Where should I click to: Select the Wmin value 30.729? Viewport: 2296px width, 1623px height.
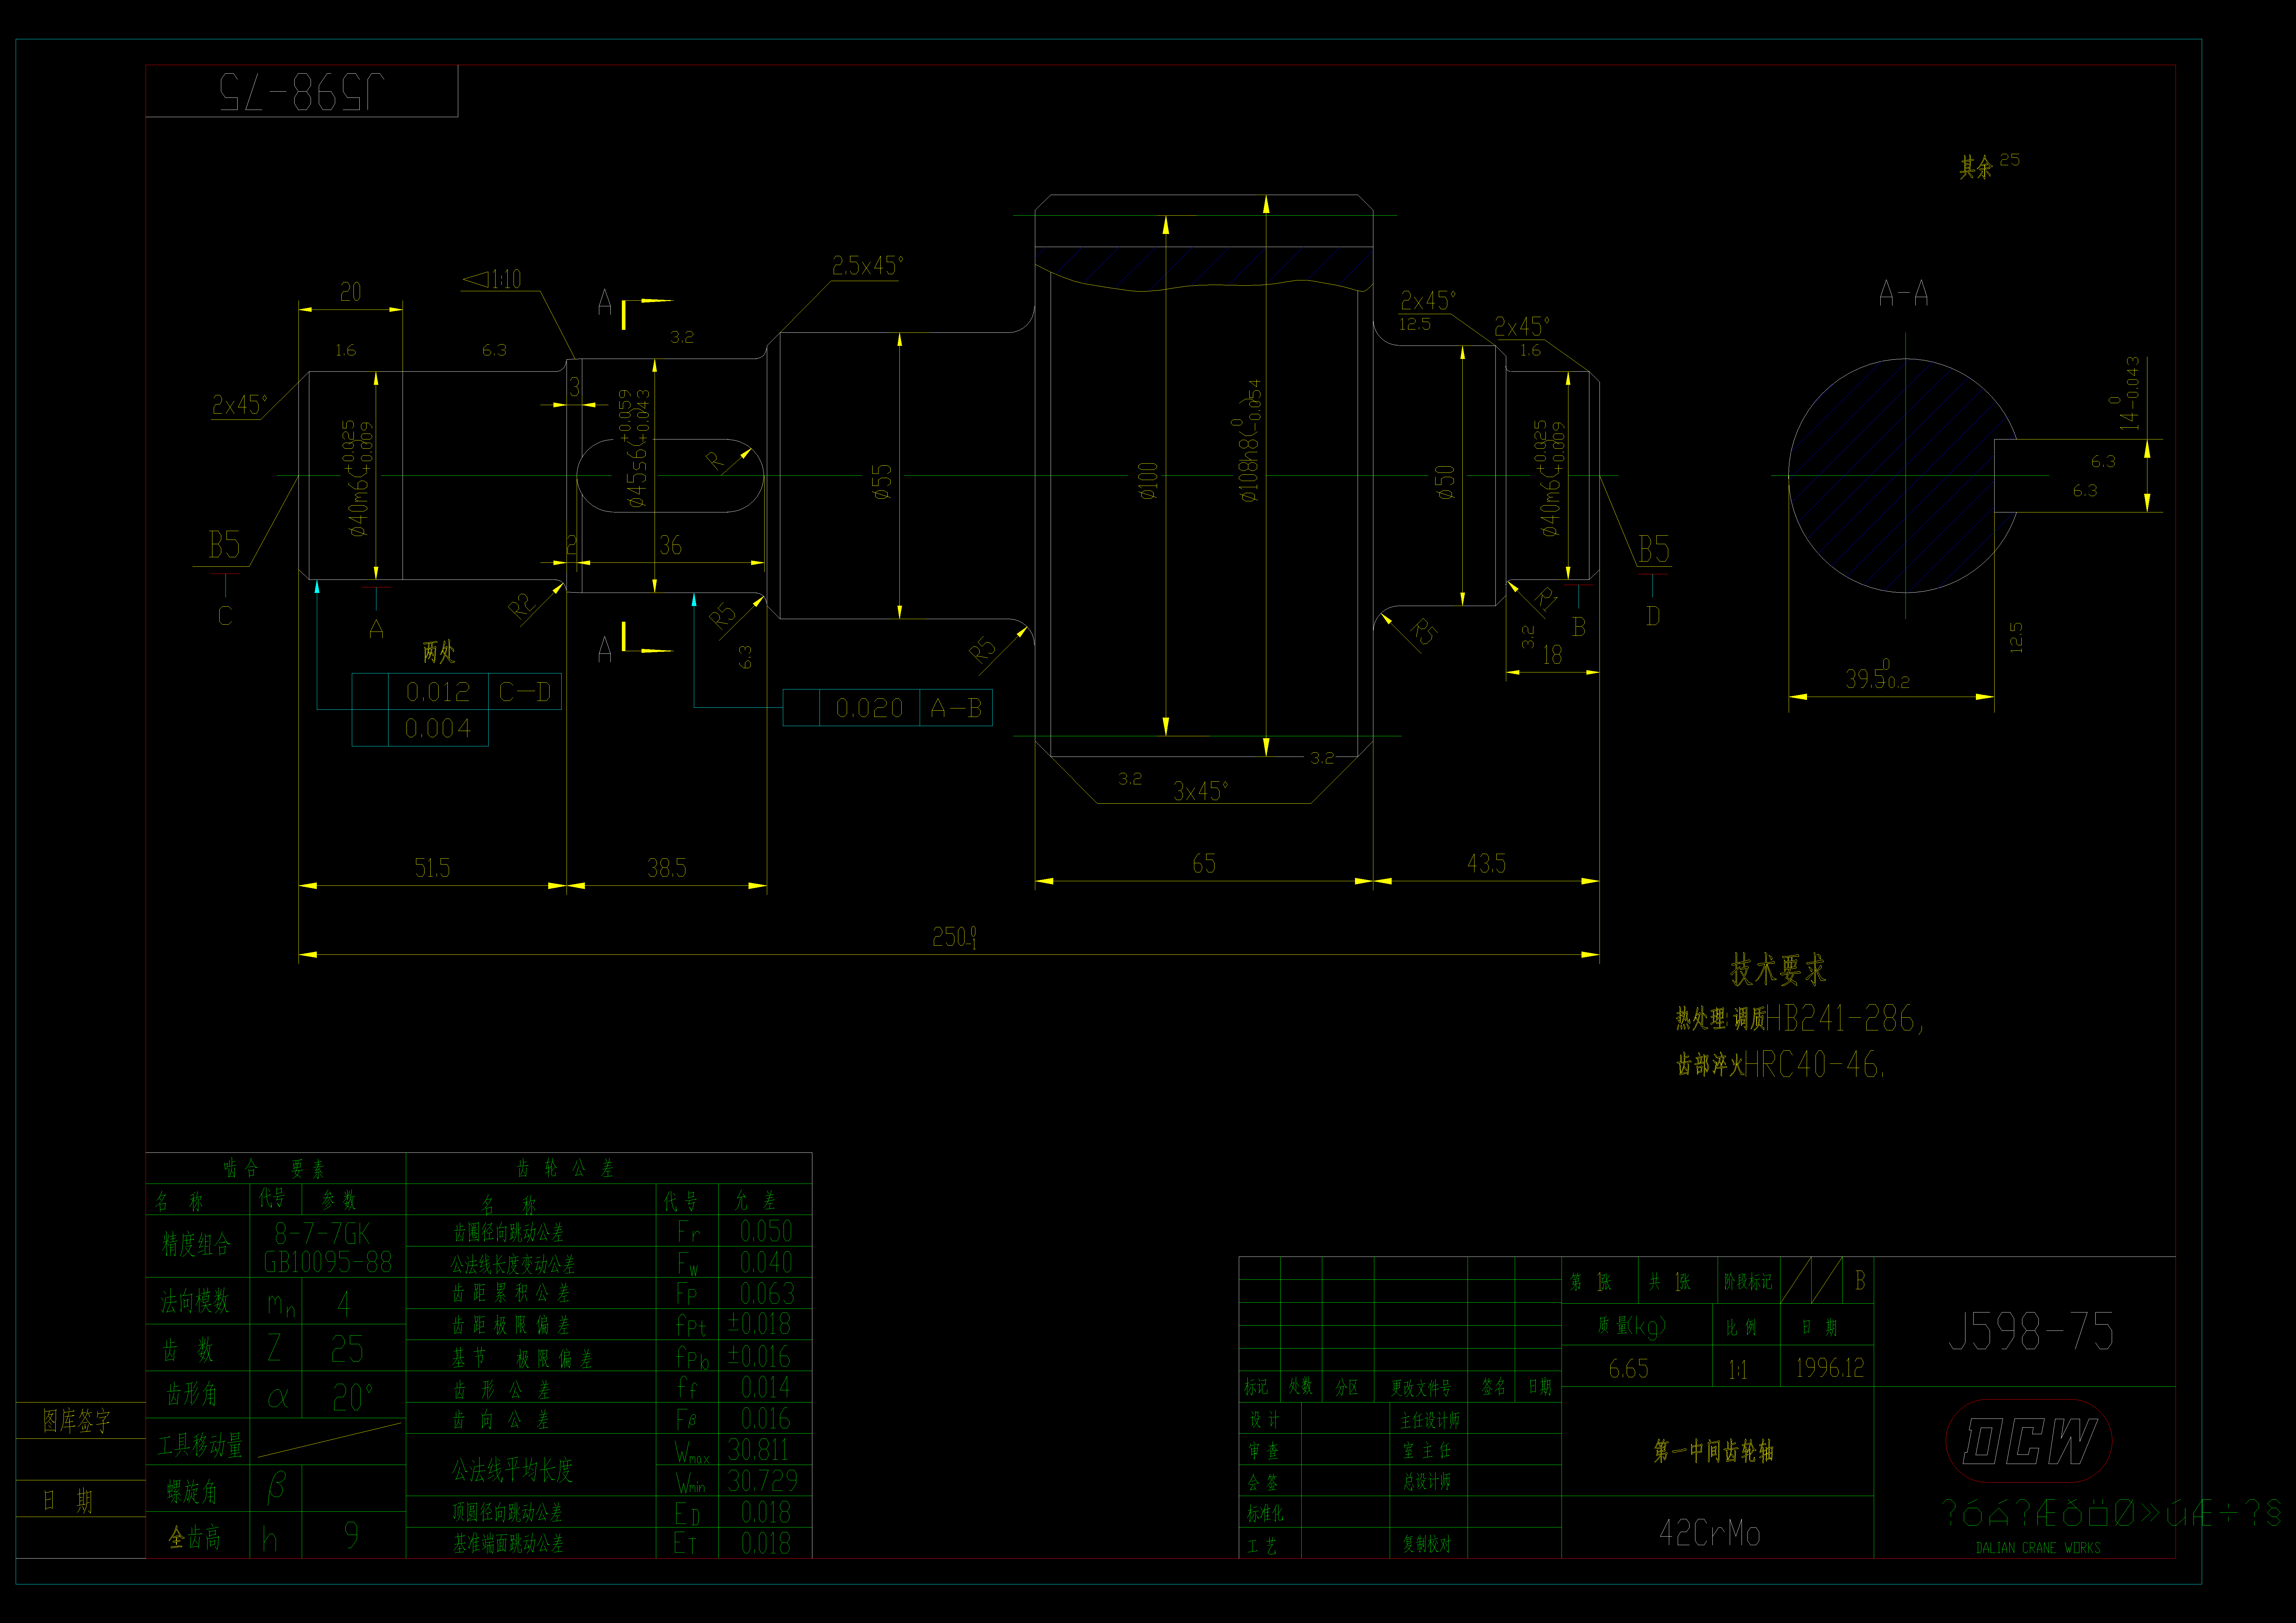click(762, 1481)
